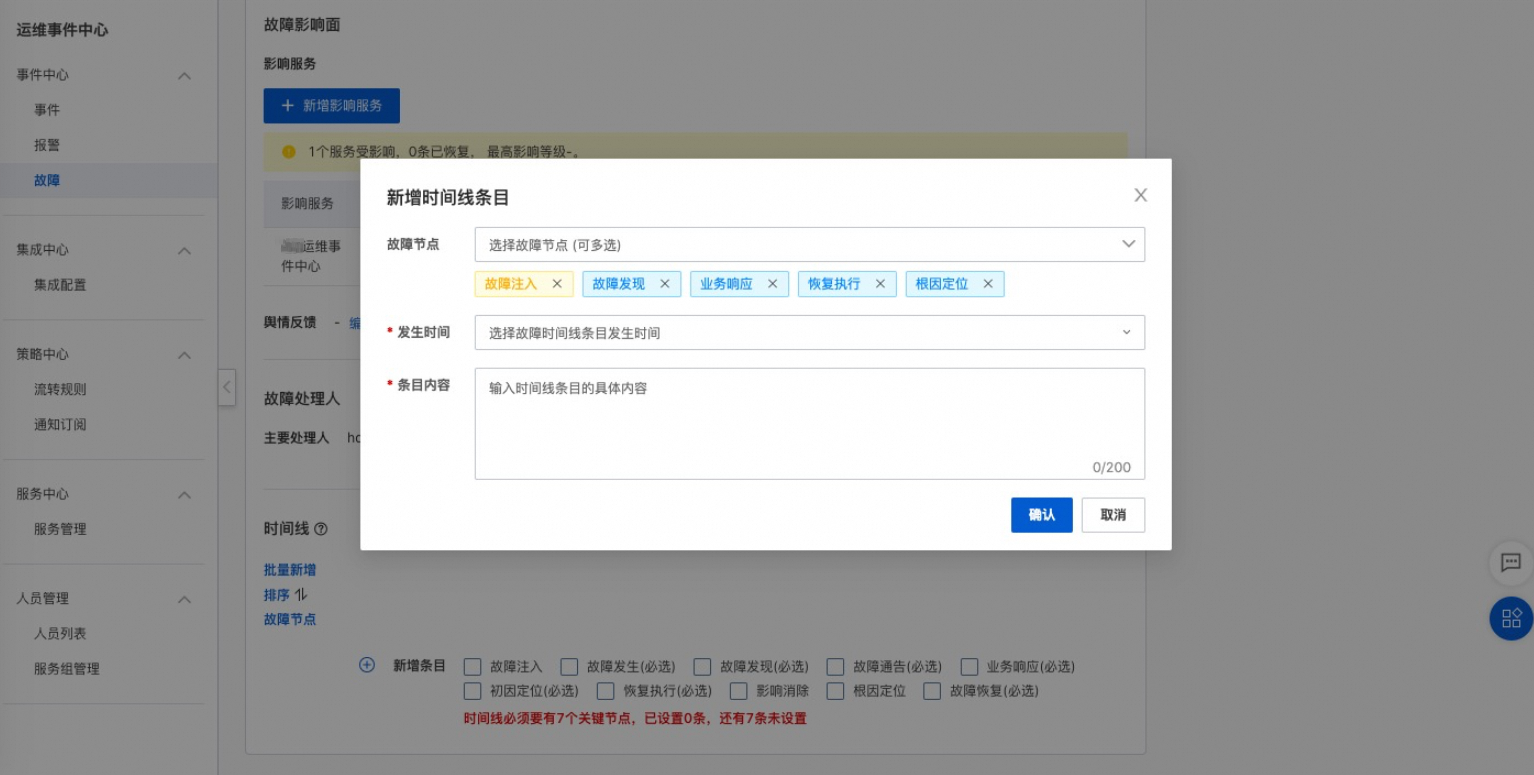Click the 运维事件中心 sidebar title
Screen dimensions: 1534x775
[62, 30]
